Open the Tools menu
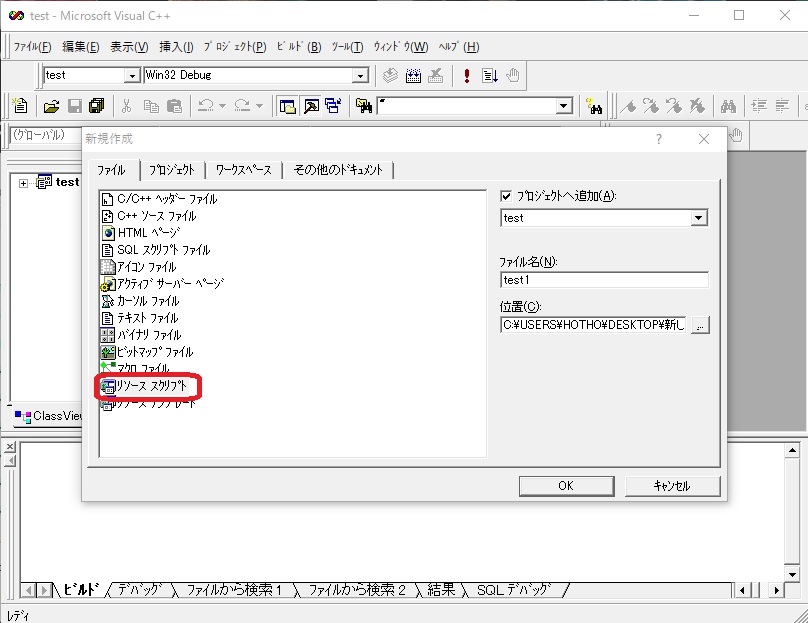Viewport: 808px width, 623px height. coord(347,47)
